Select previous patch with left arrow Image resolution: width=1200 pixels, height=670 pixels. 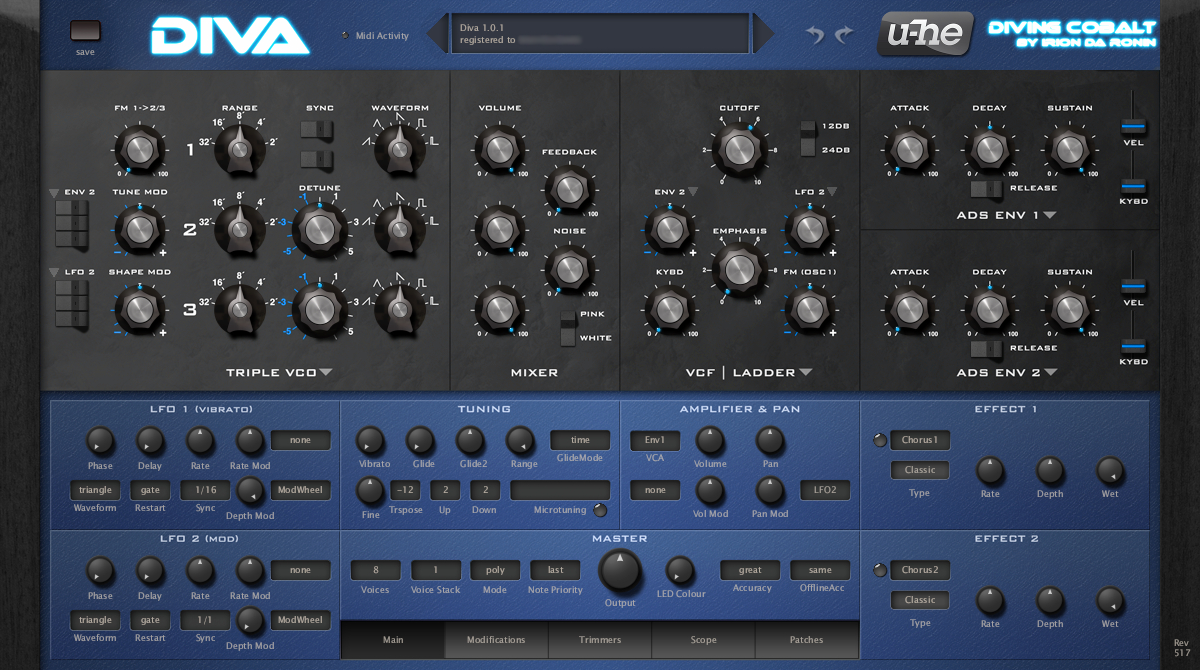(437, 34)
